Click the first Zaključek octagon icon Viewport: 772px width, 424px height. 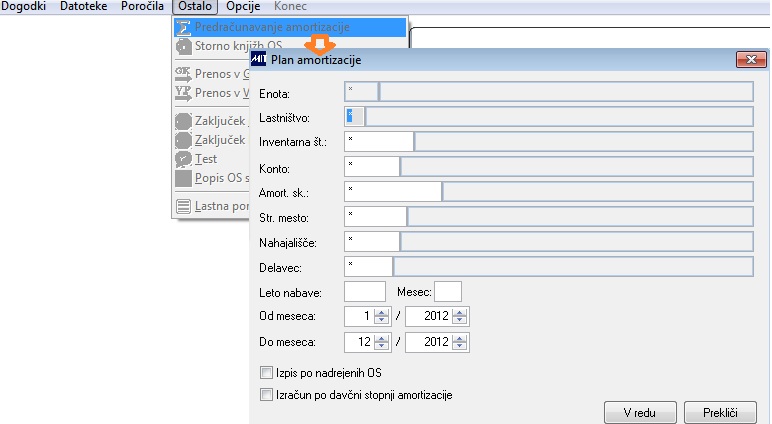point(183,121)
